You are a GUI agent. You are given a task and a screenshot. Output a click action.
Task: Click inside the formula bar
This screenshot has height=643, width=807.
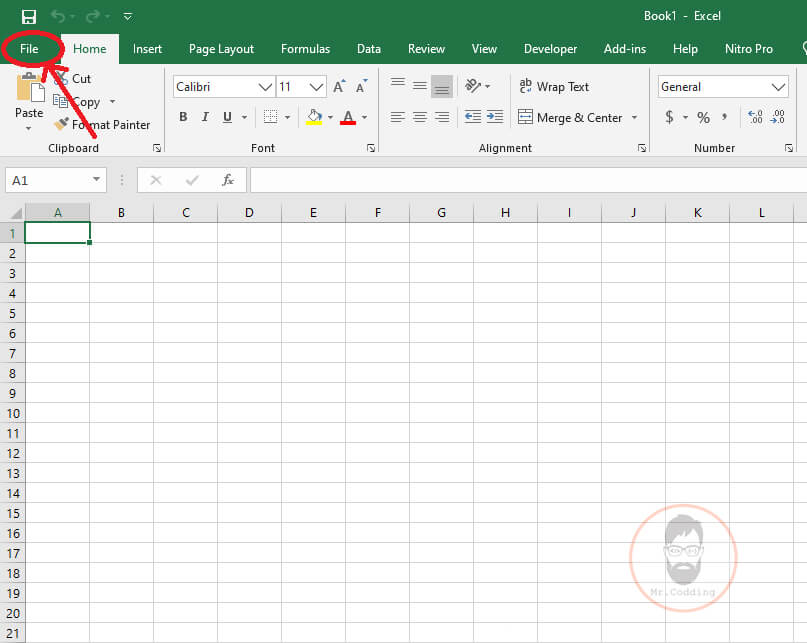coord(528,180)
